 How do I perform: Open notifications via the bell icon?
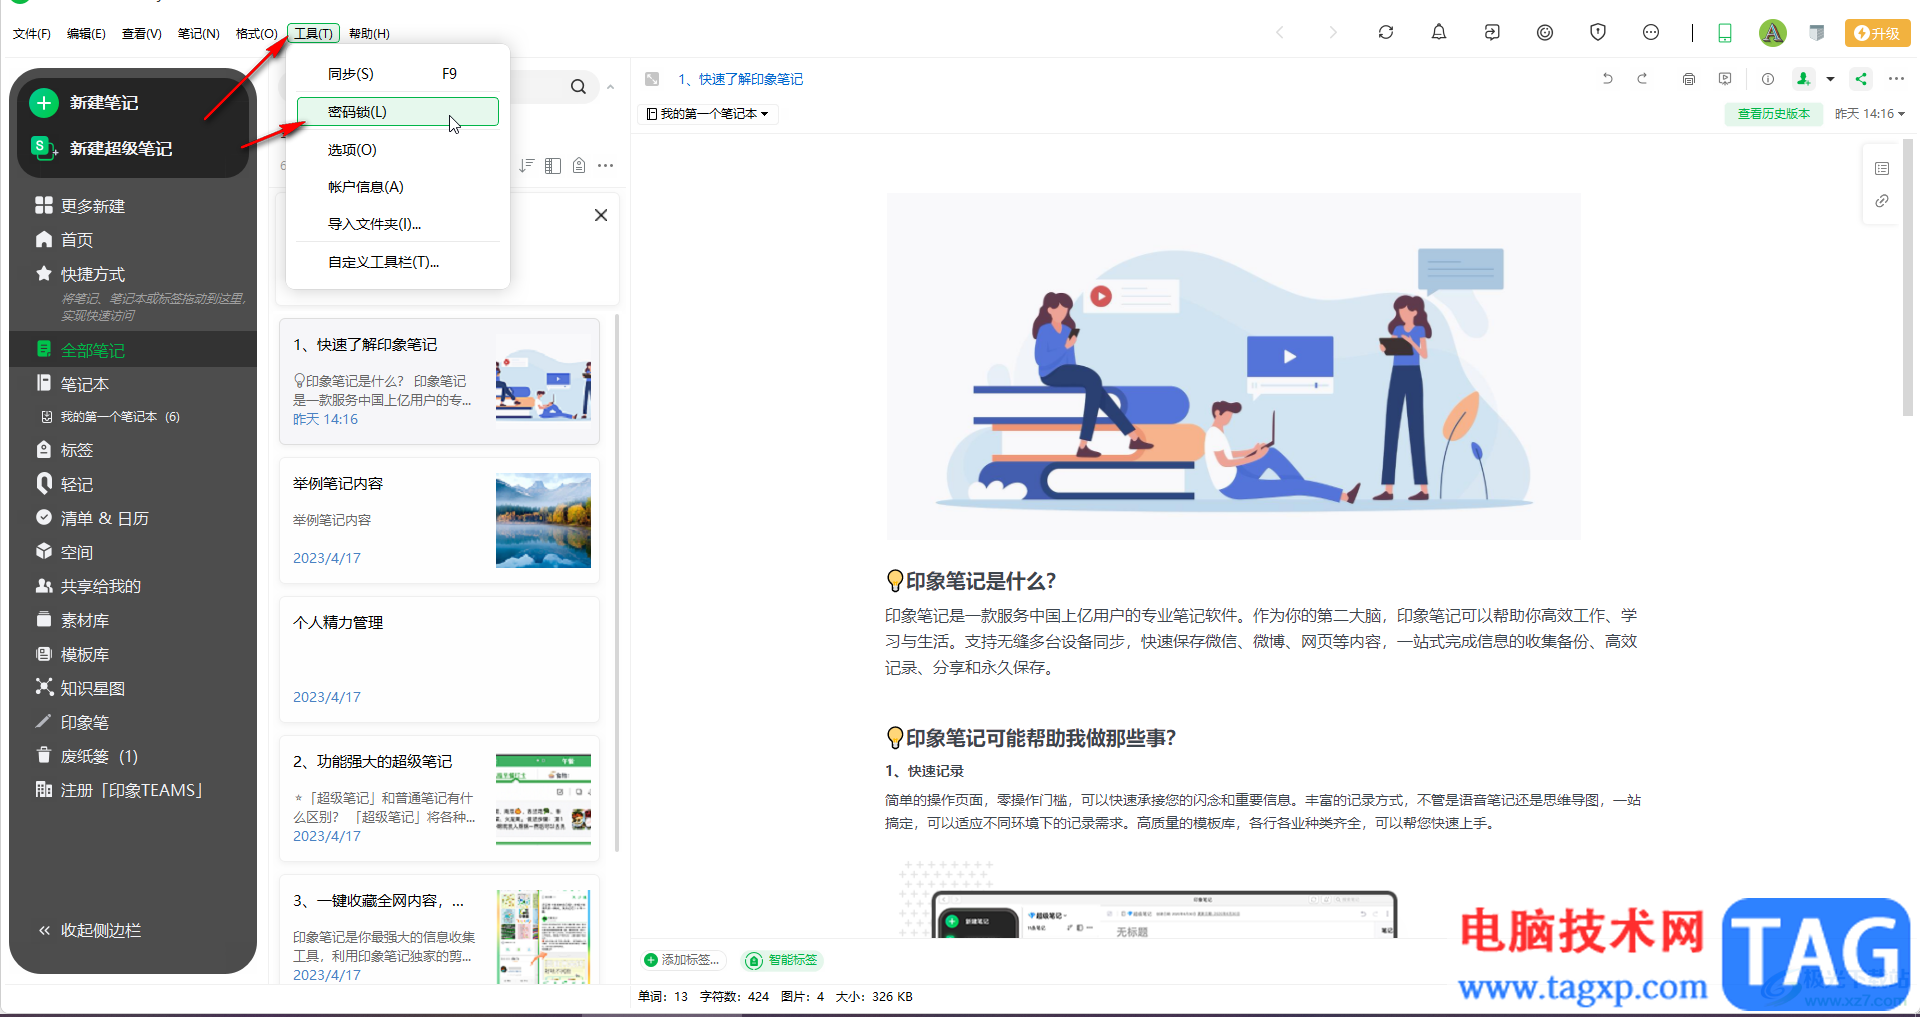1439,32
